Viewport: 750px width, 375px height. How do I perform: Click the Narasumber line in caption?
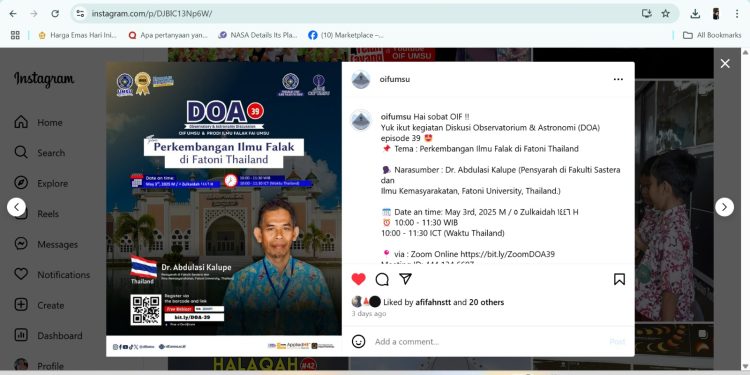tap(500, 180)
